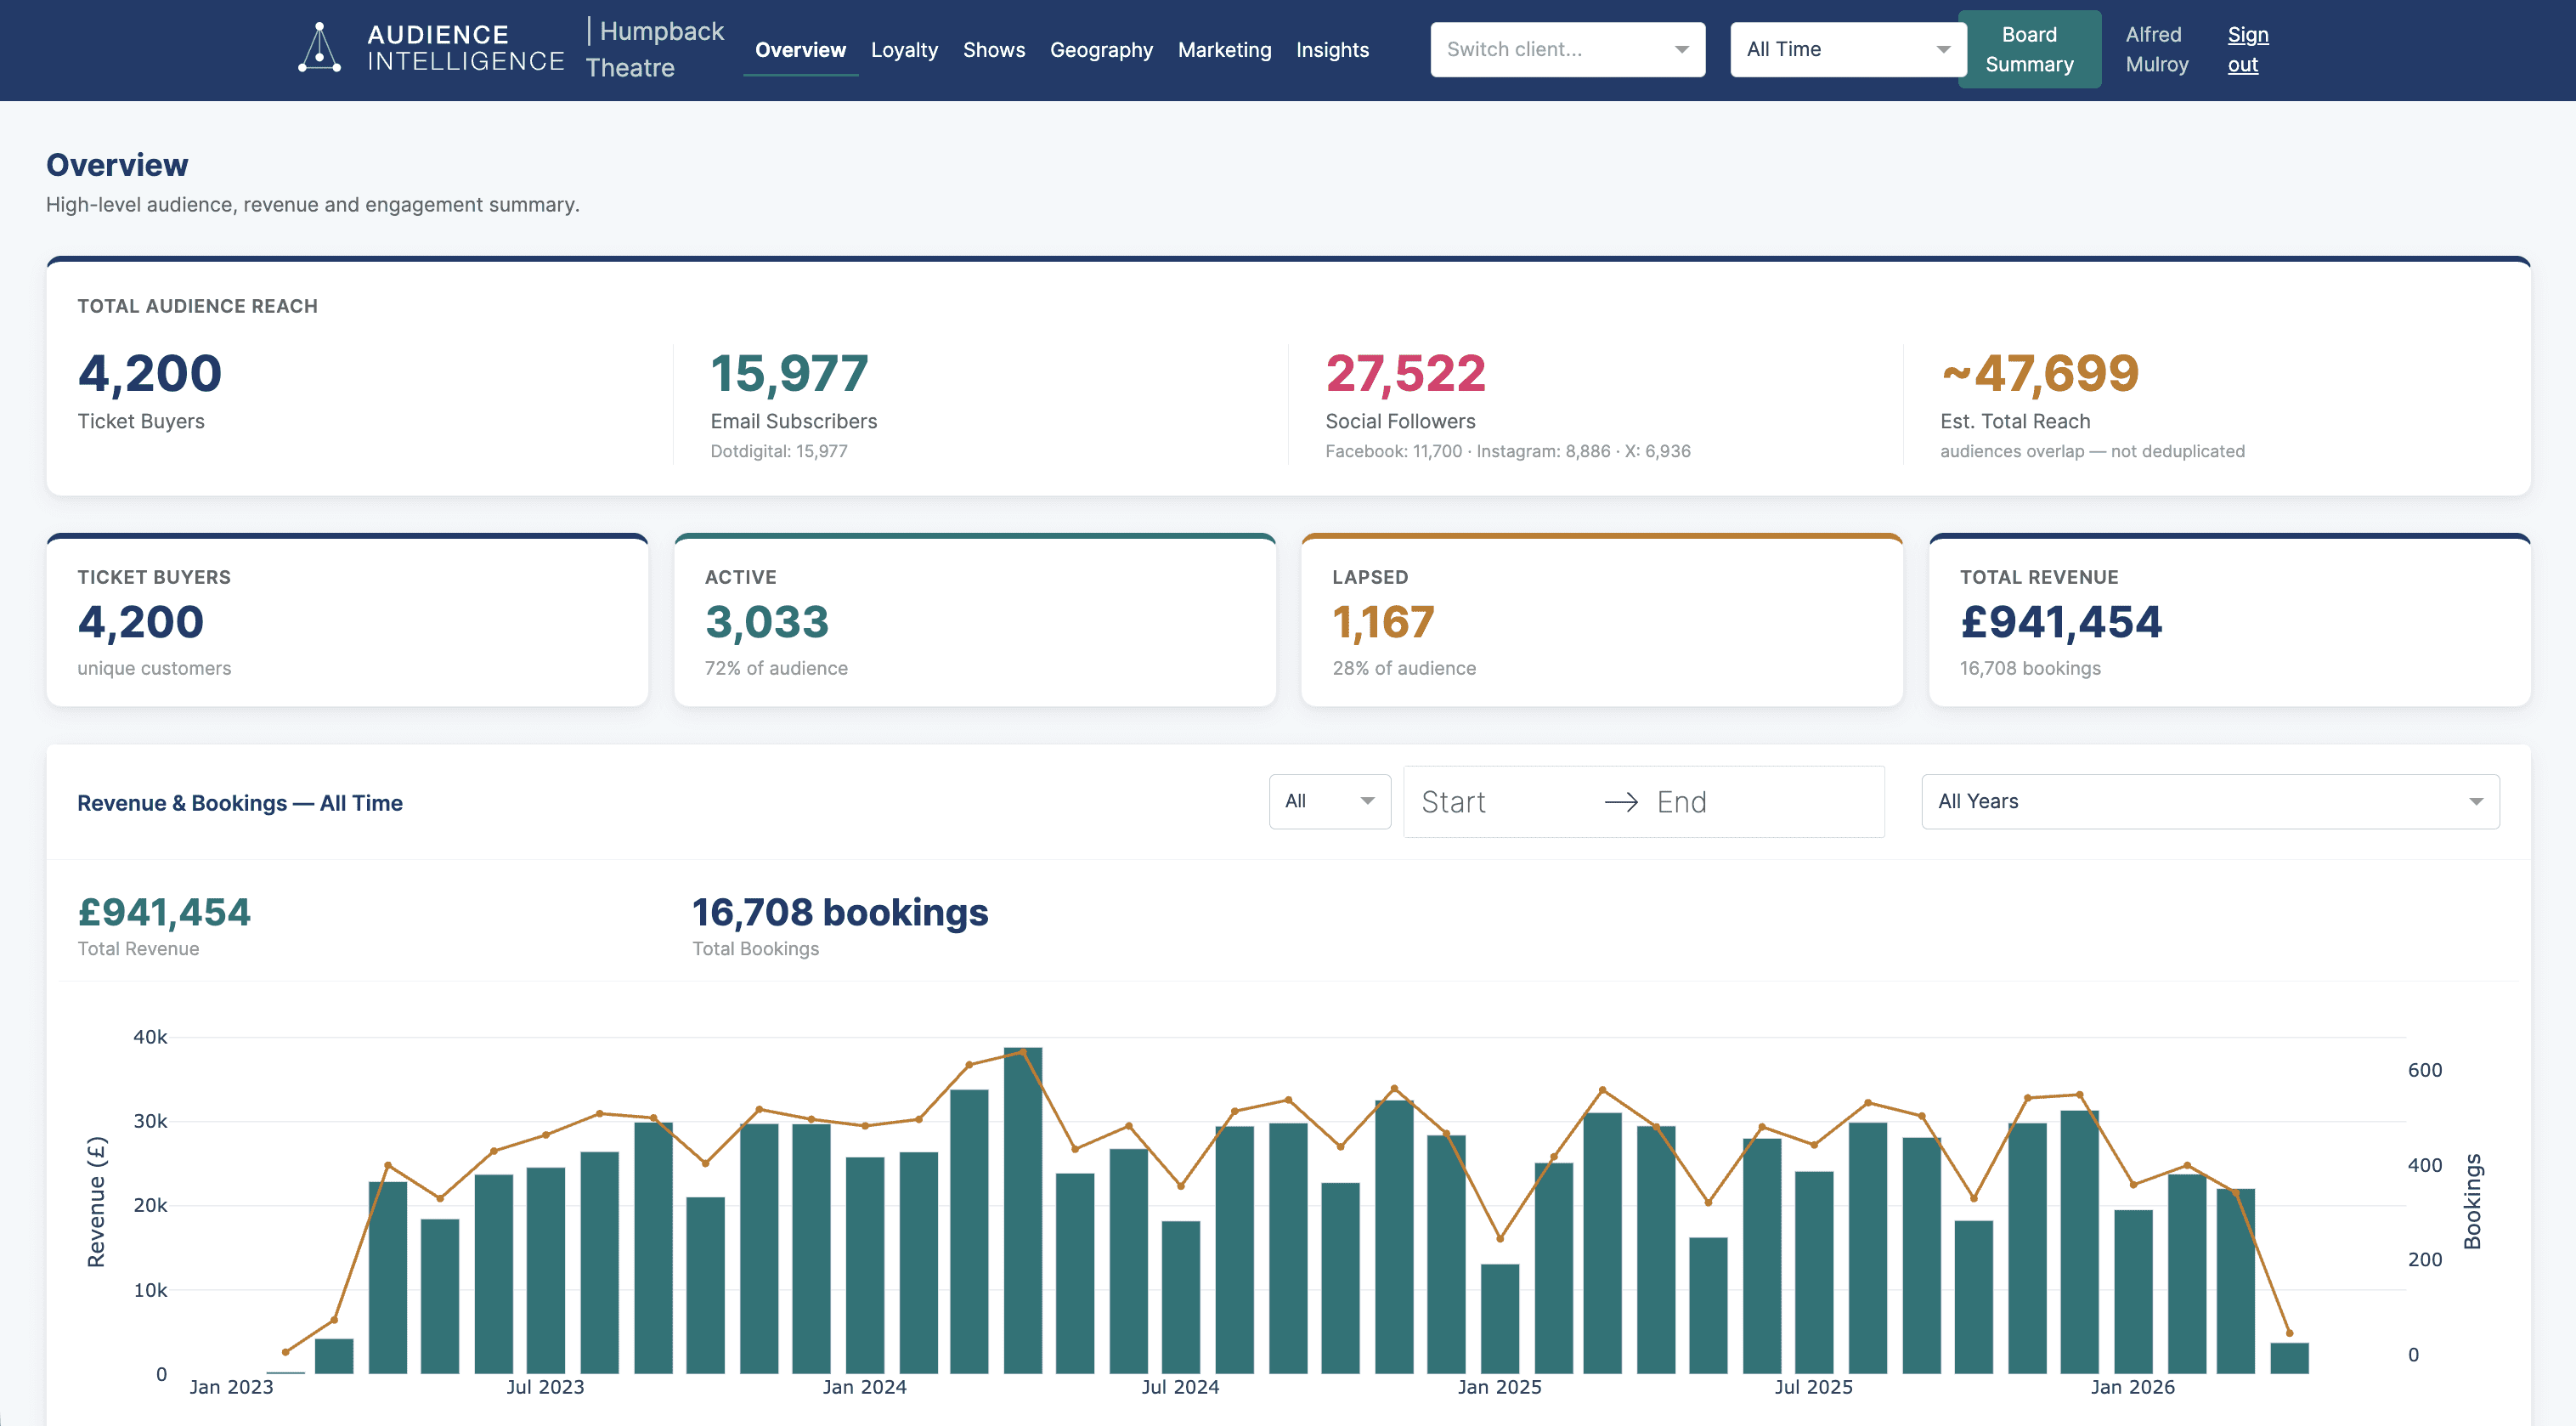The width and height of the screenshot is (2576, 1426).
Task: Switch to the Loyalty tab
Action: click(904, 49)
